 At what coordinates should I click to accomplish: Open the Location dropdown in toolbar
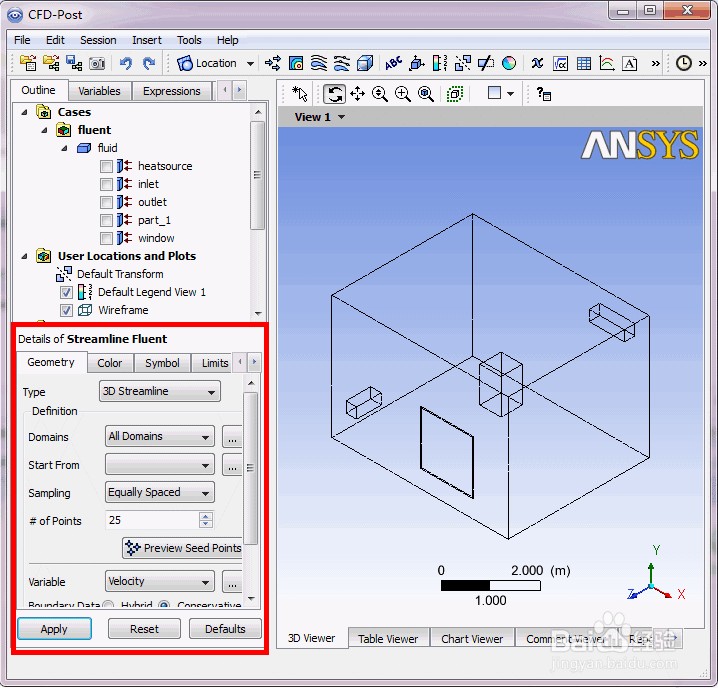(x=250, y=64)
